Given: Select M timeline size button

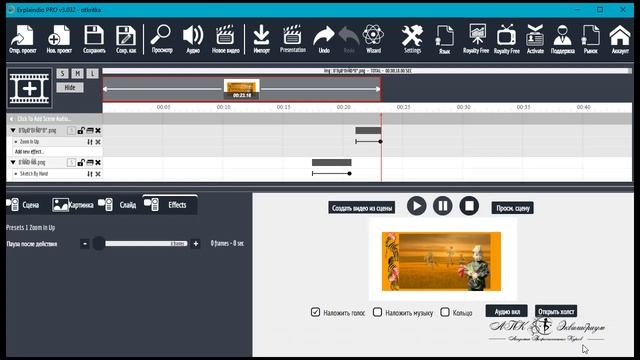Looking at the screenshot, I should click(x=78, y=73).
